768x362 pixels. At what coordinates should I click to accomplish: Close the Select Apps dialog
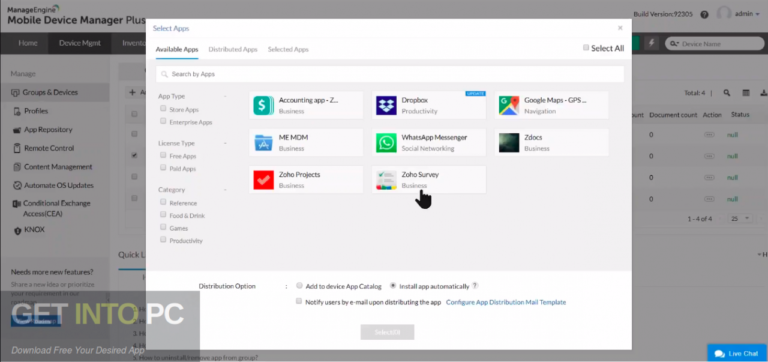[x=620, y=28]
